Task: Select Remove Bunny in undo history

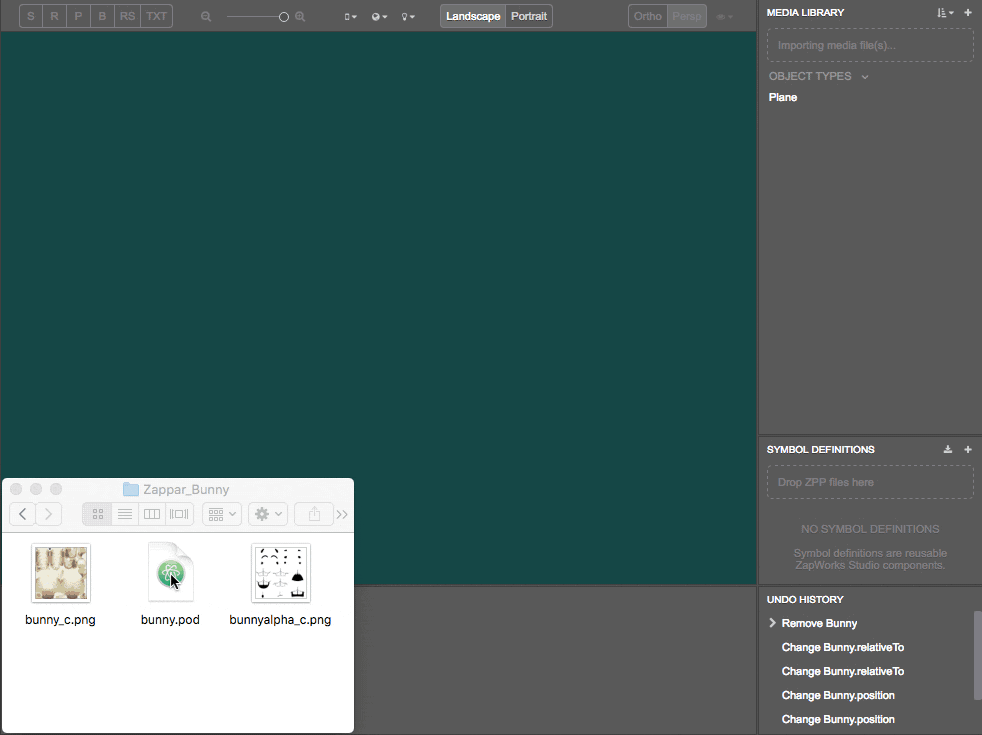Action: (x=819, y=623)
